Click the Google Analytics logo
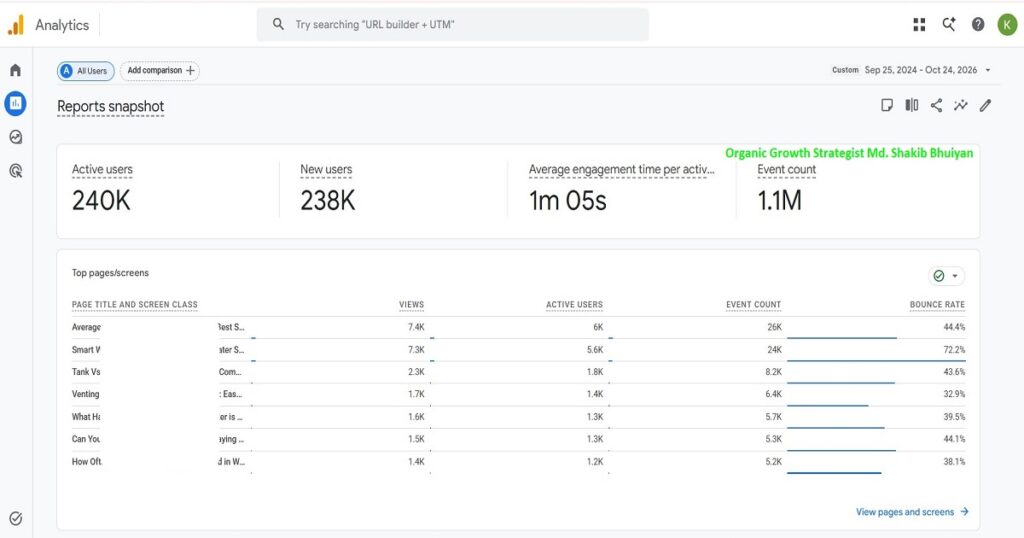The image size is (1024, 538). 16,25
